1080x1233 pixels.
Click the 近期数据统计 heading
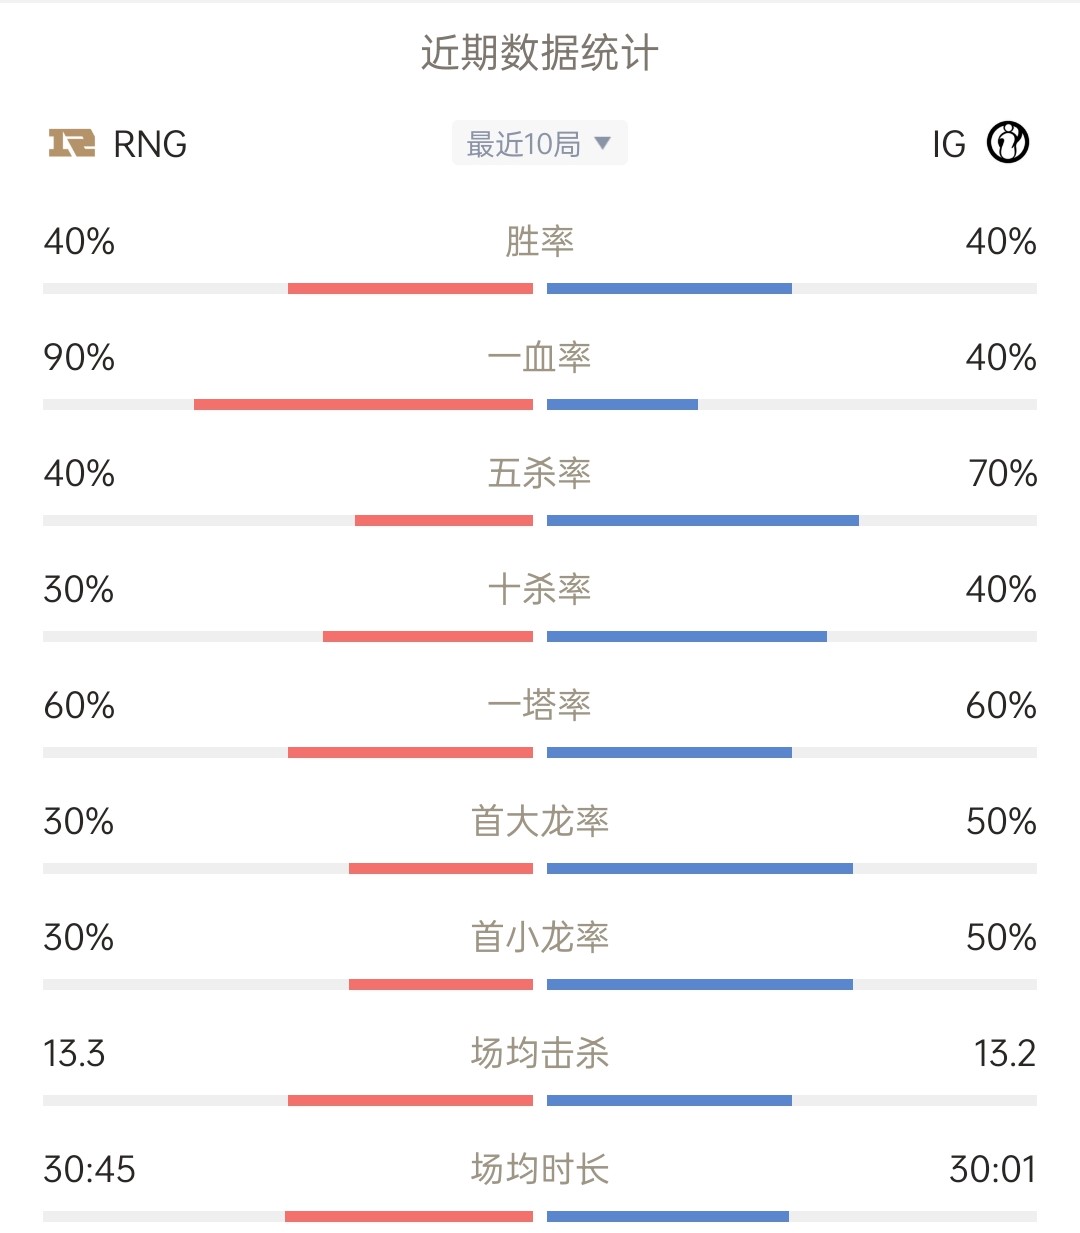click(540, 53)
